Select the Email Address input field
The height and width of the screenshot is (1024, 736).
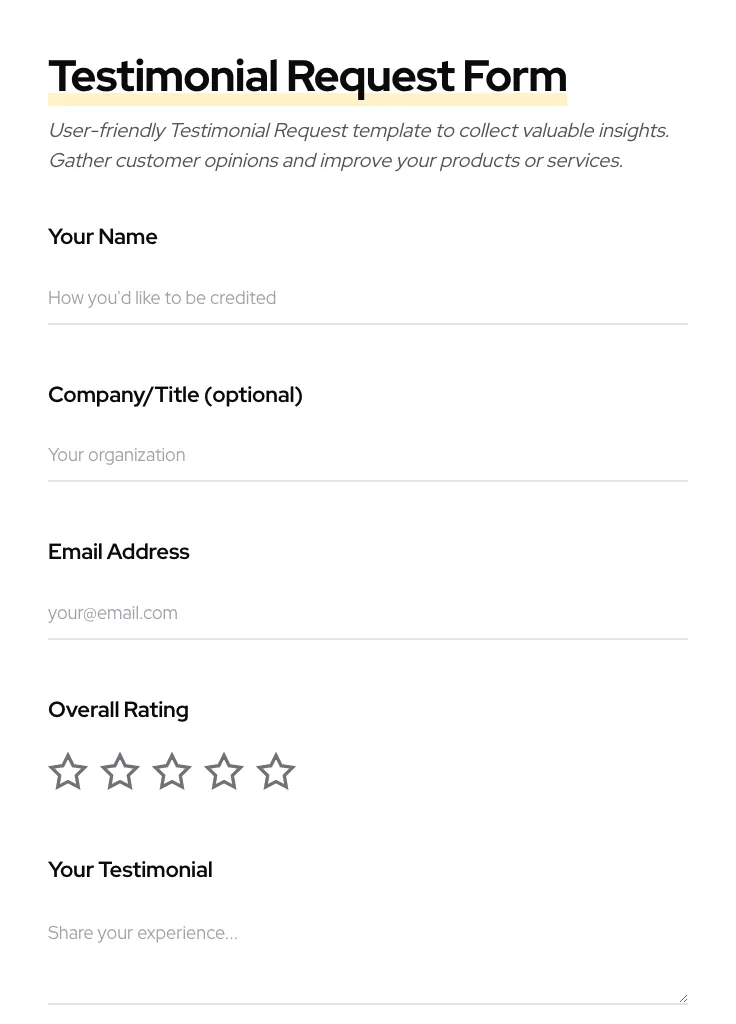368,613
